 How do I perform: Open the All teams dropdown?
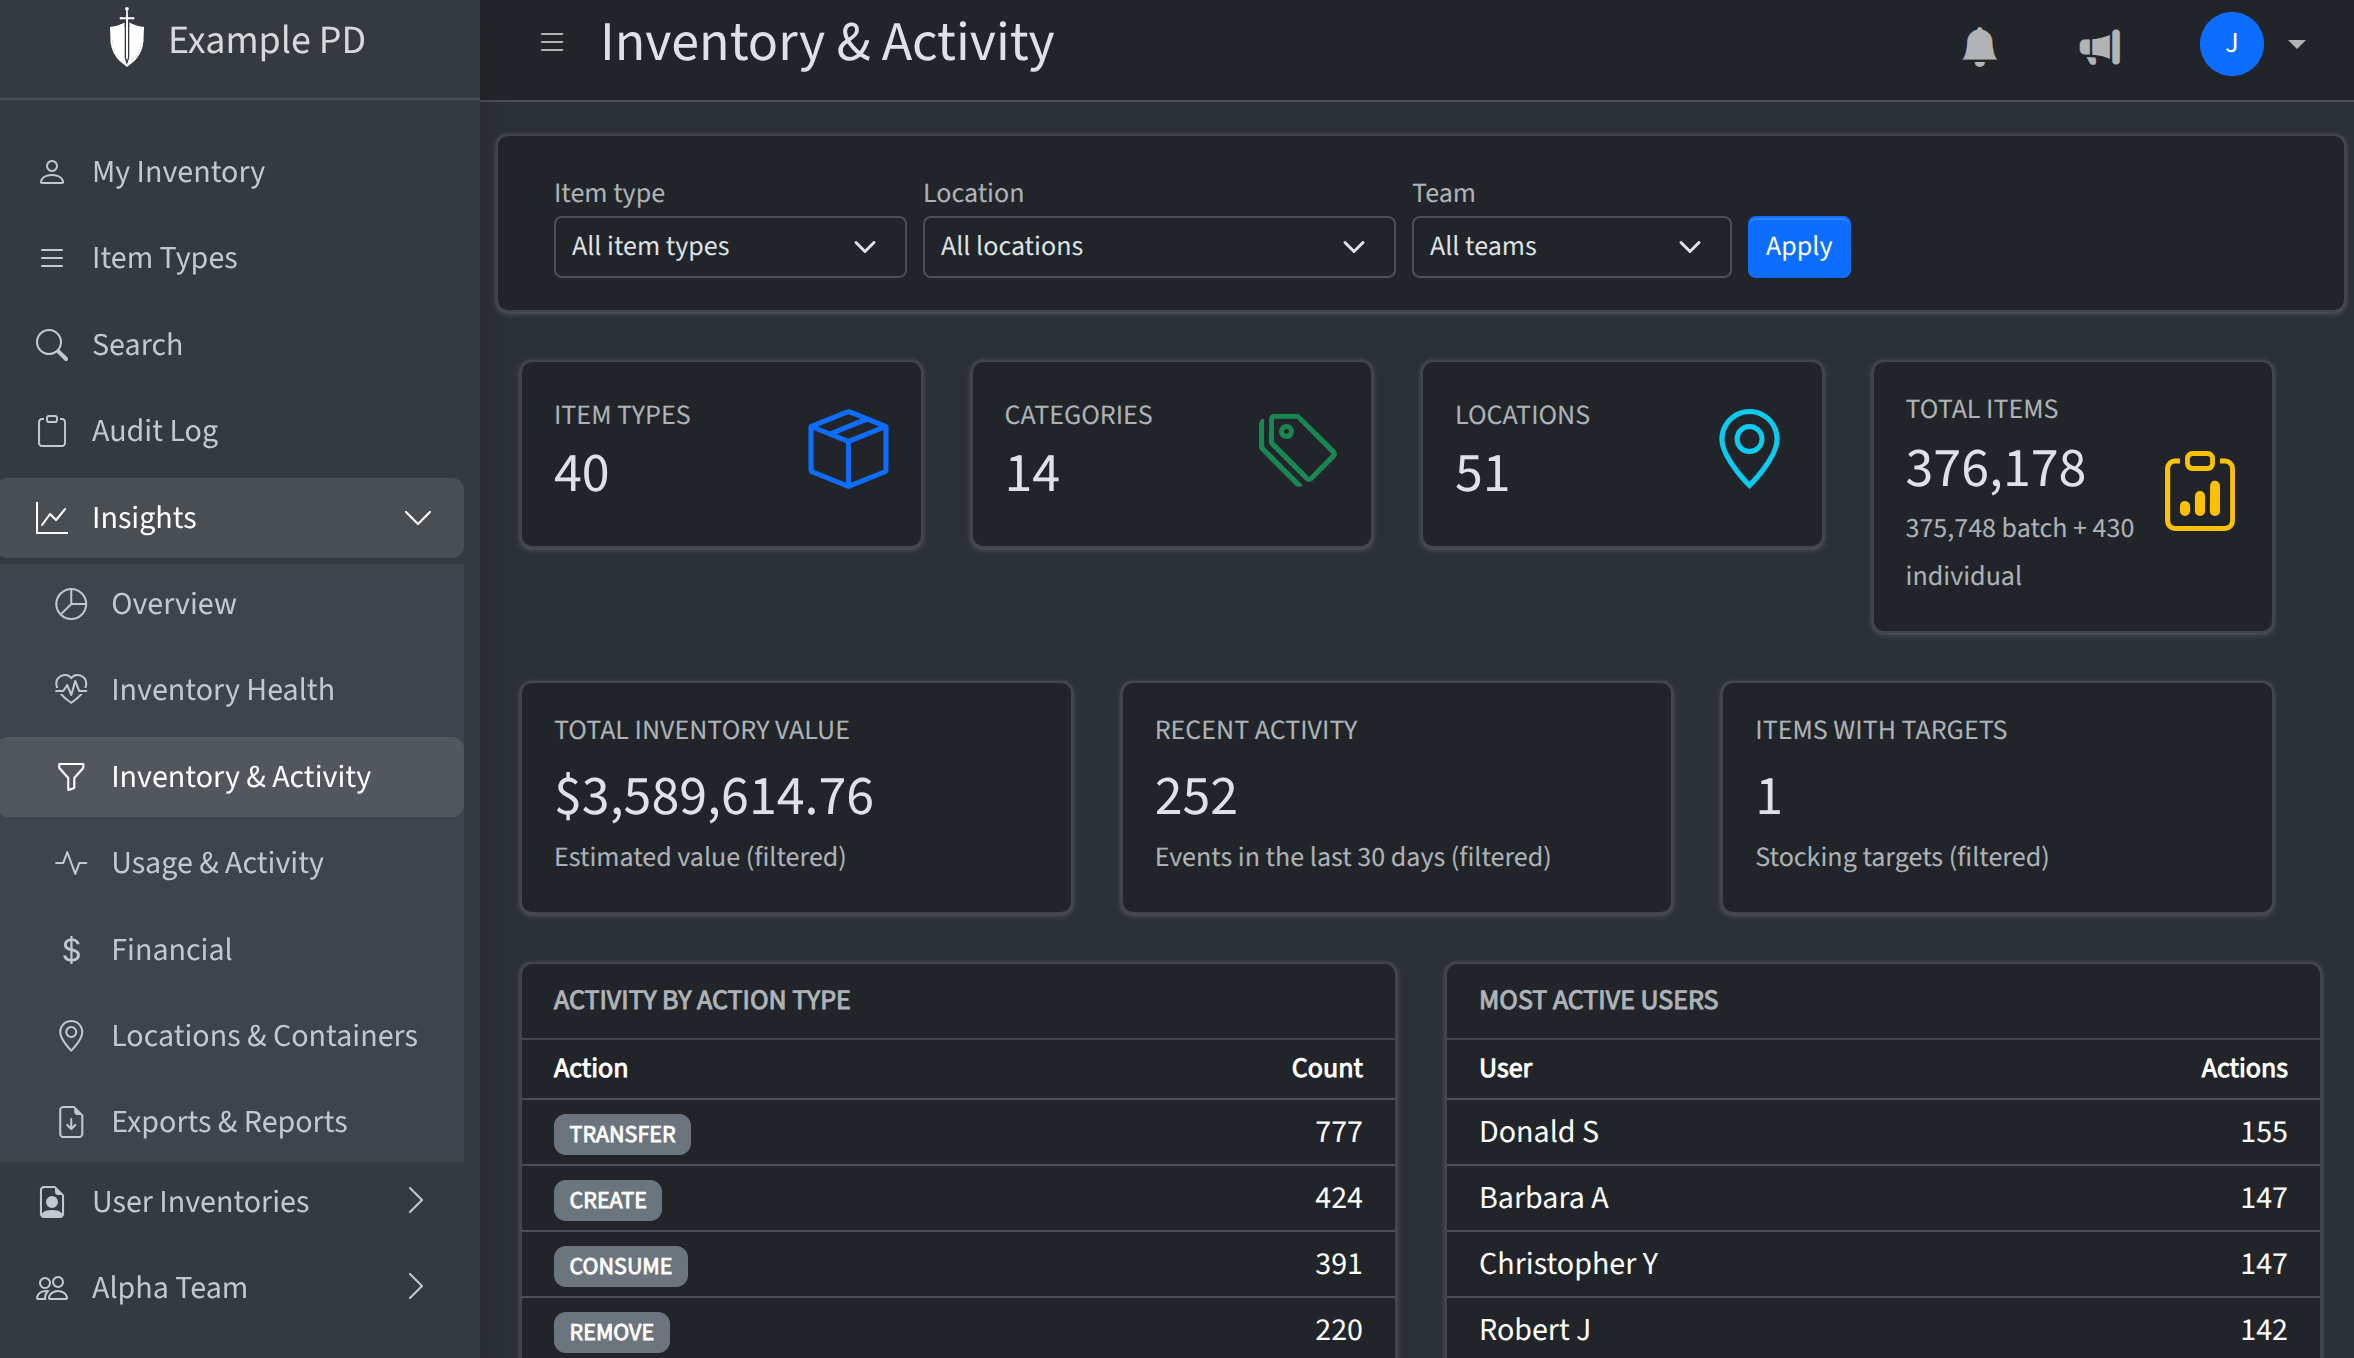(x=1570, y=246)
